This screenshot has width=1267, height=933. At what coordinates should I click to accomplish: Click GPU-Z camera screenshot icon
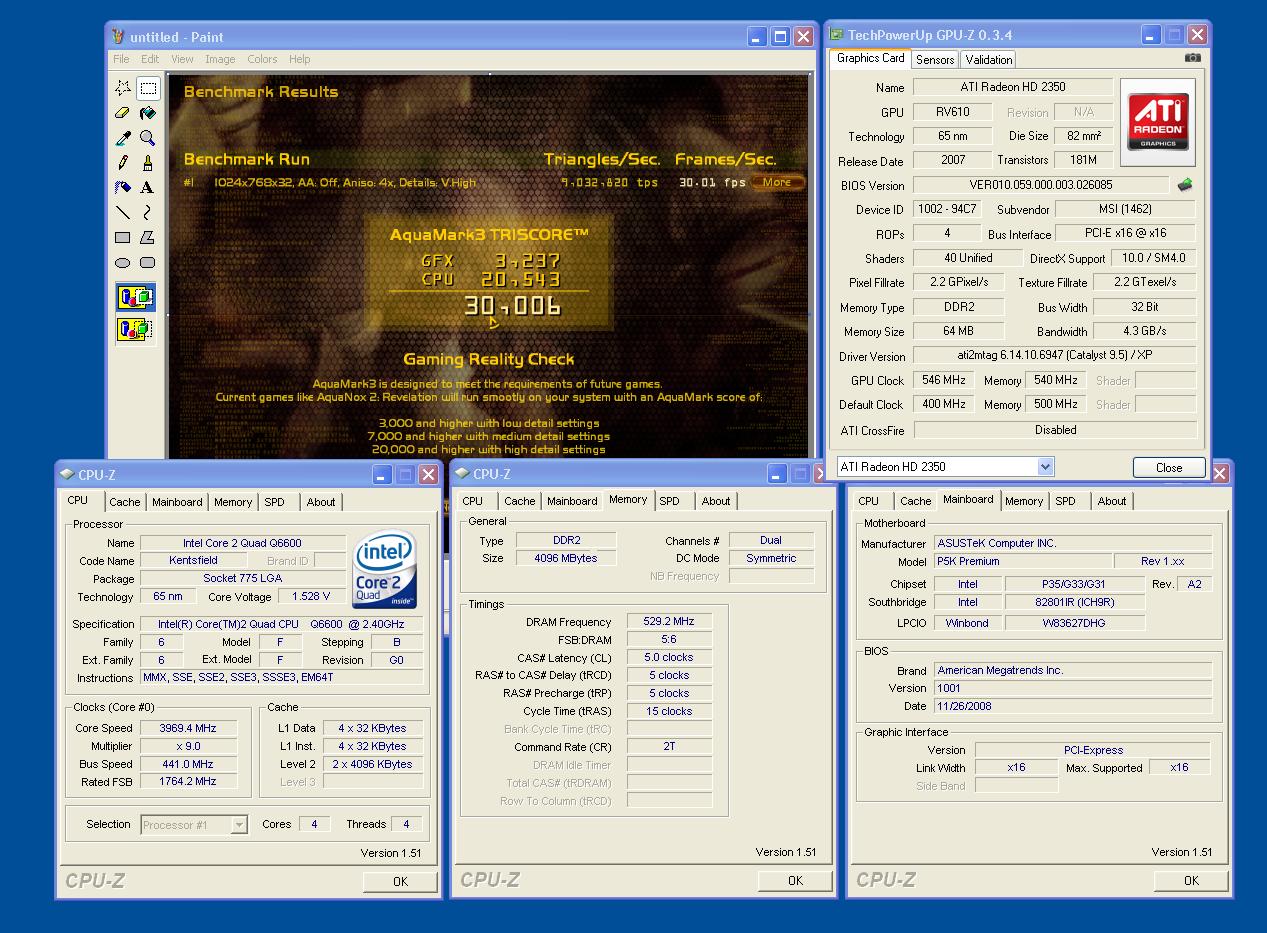[x=1192, y=58]
